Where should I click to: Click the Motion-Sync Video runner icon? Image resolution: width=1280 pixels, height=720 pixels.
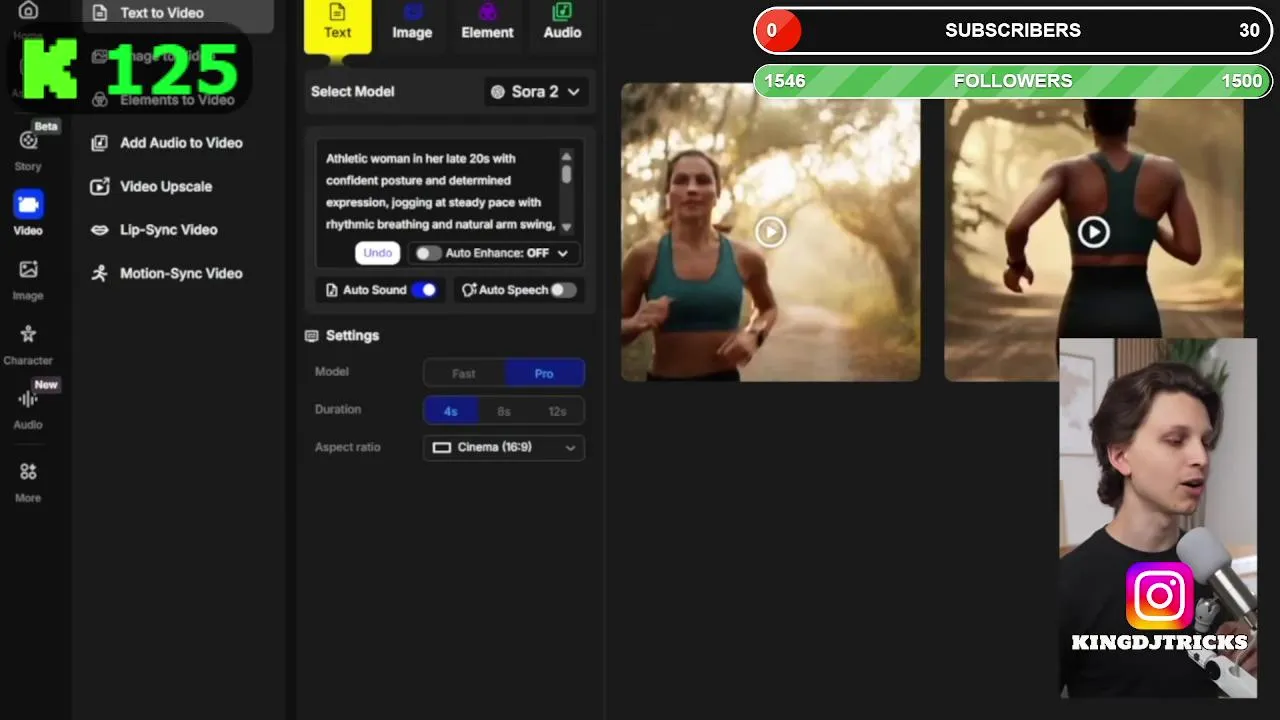(99, 273)
